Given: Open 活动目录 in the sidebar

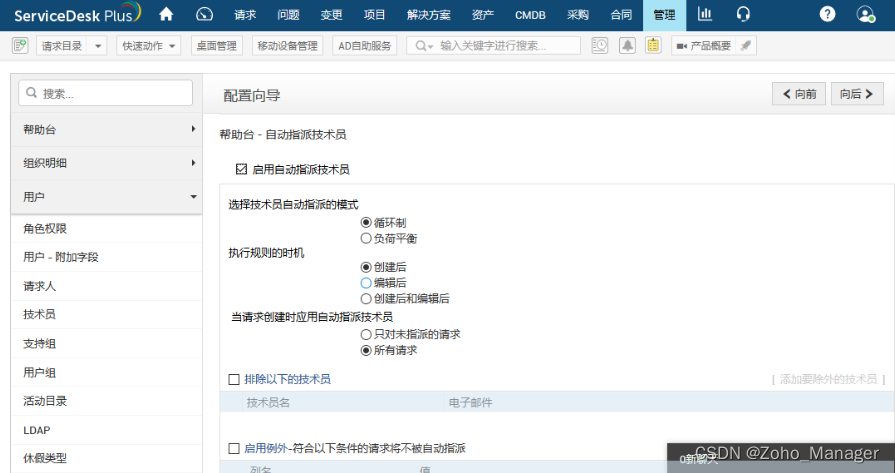Looking at the screenshot, I should coord(107,401).
